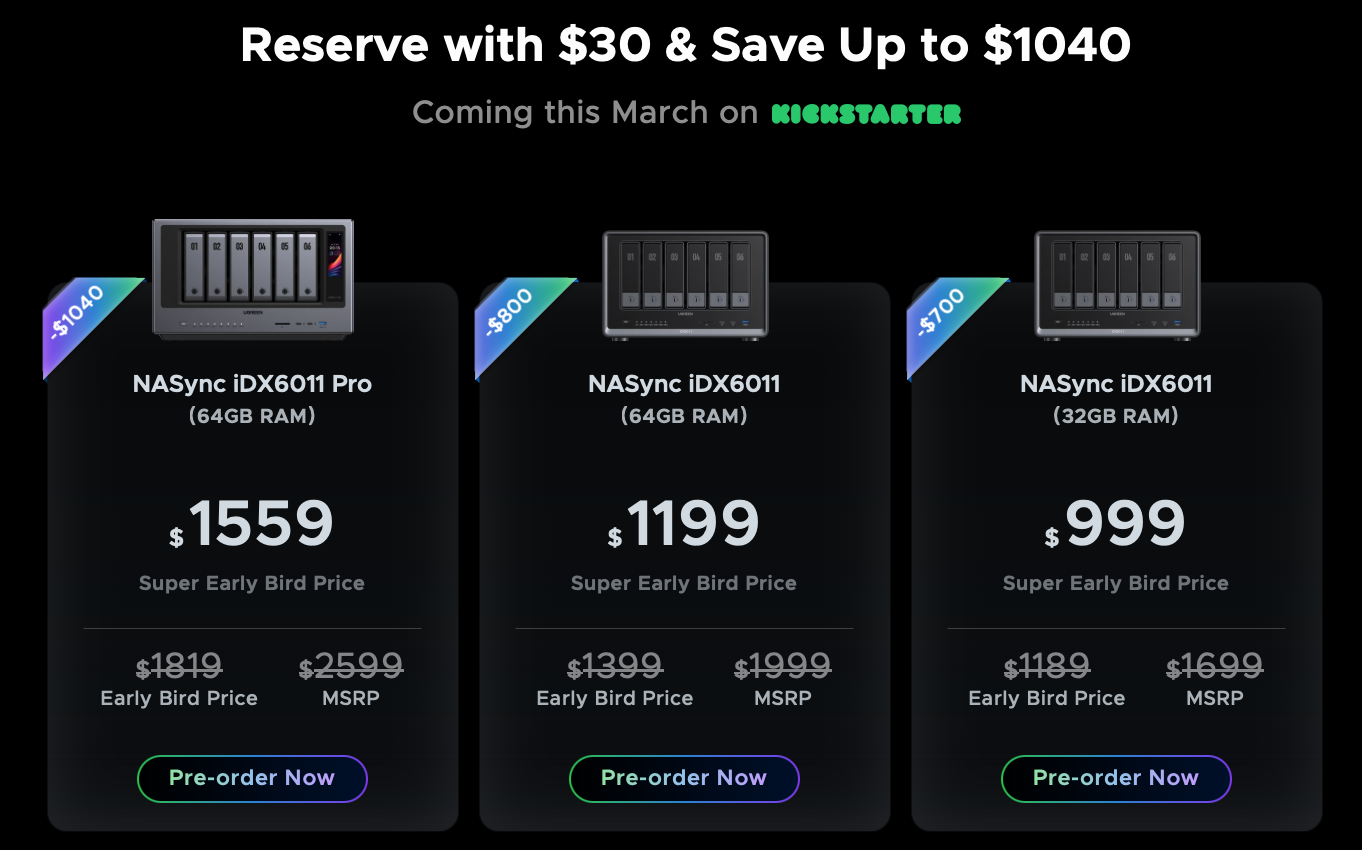Click the struck-through $1999 MSRP
The width and height of the screenshot is (1362, 850).
pos(783,666)
